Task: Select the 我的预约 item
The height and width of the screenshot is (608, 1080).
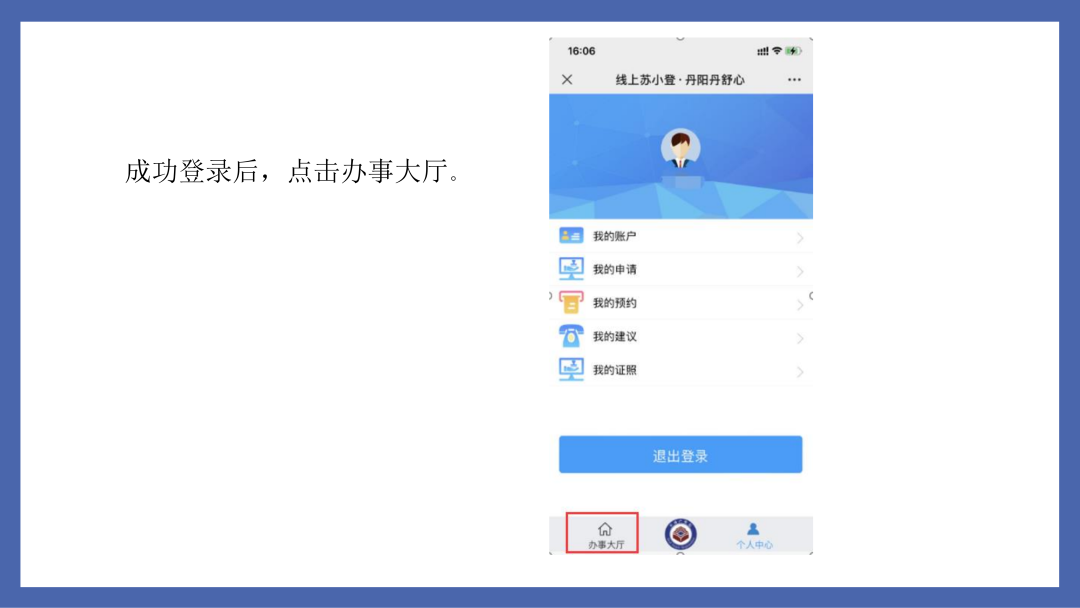Action: click(681, 303)
